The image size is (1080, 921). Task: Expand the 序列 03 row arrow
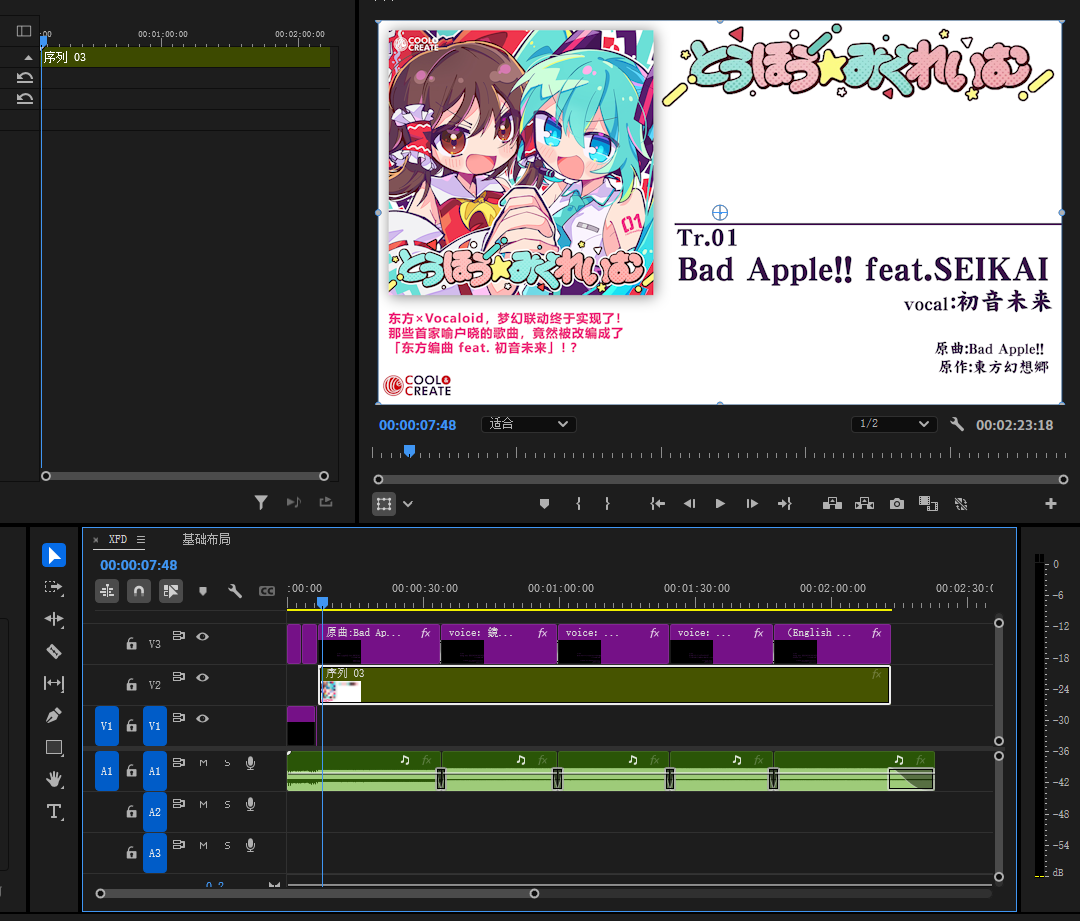(26, 58)
